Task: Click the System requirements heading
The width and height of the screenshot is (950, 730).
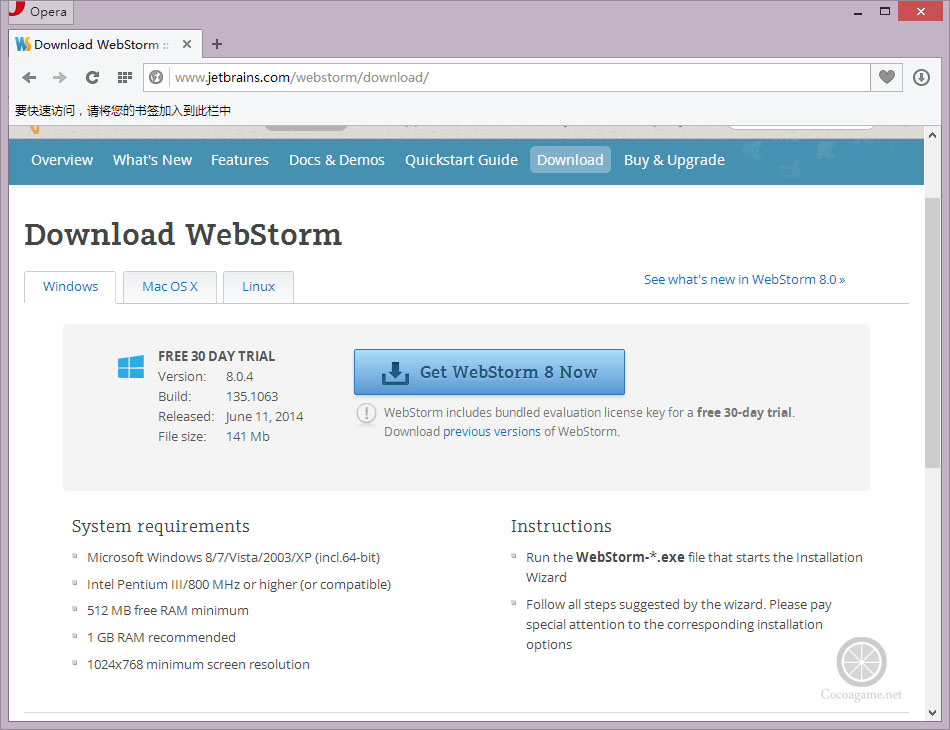Action: pyautogui.click(x=161, y=526)
